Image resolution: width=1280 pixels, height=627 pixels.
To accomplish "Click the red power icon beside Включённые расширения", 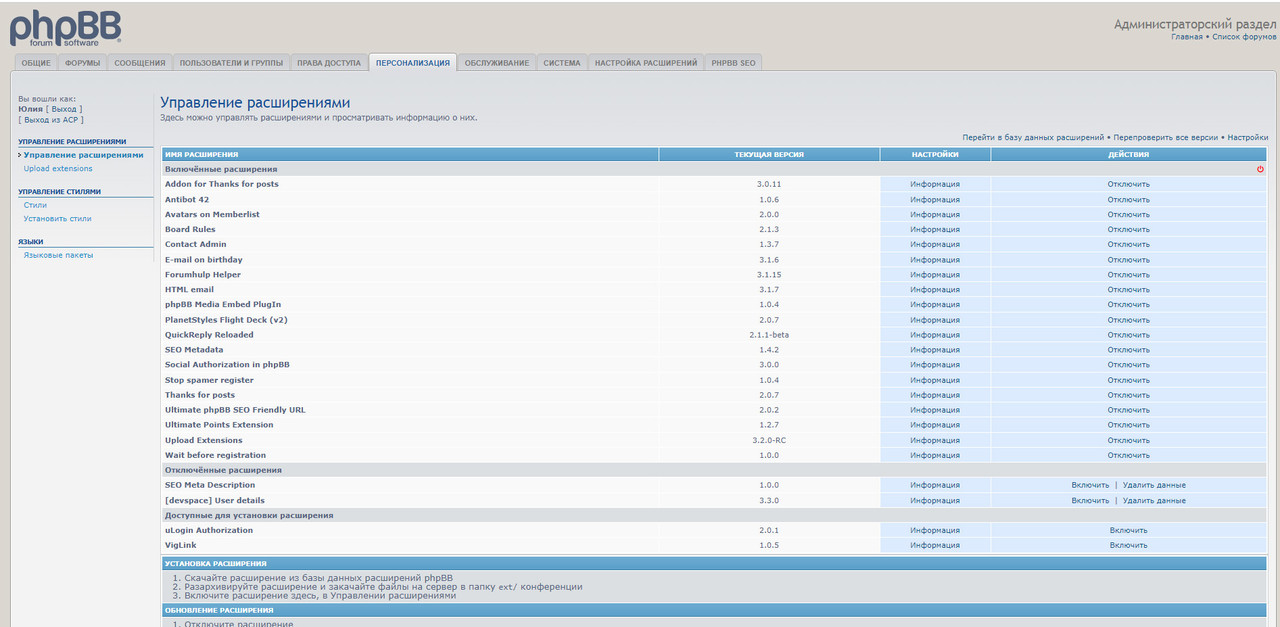I will pyautogui.click(x=1260, y=169).
